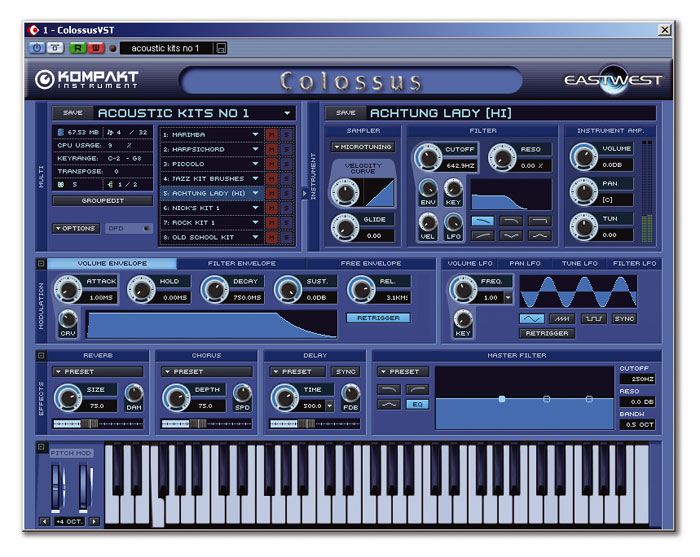700x557 pixels.
Task: Select the 6: Nick's Kit 1 slot
Action: pyautogui.click(x=211, y=208)
